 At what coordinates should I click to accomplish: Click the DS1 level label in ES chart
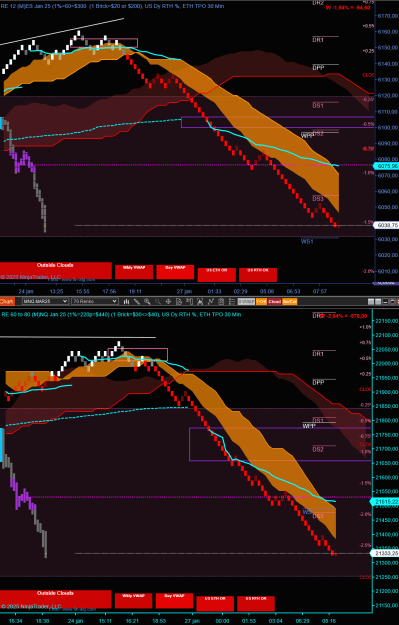click(318, 106)
